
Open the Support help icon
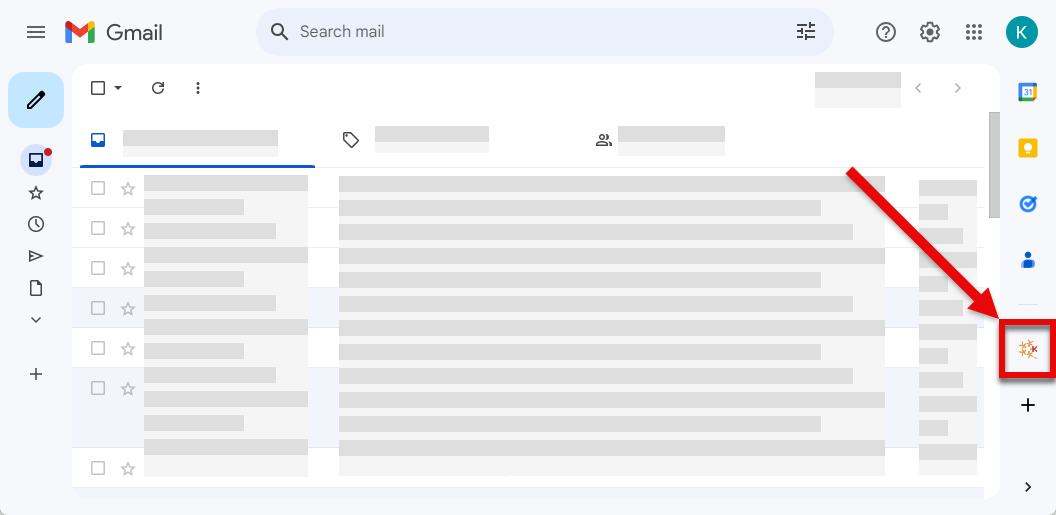tap(886, 32)
